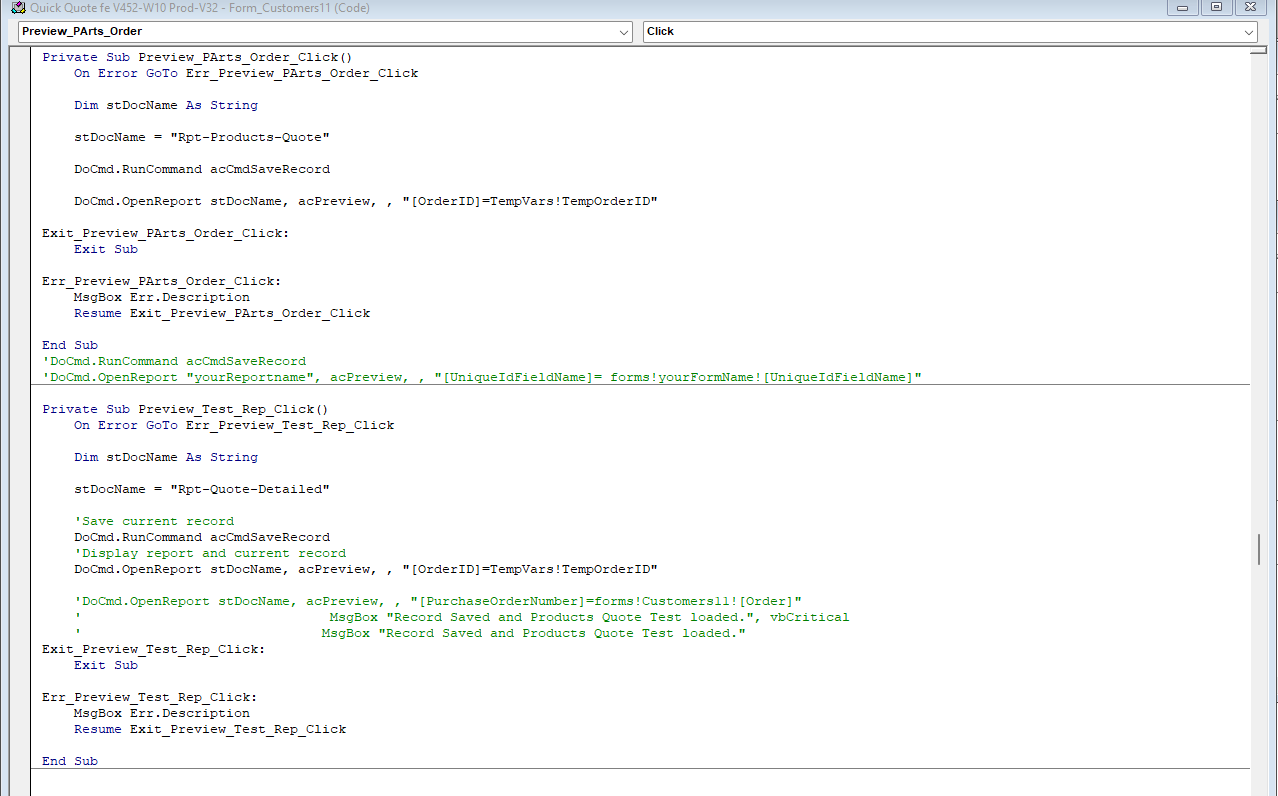The width and height of the screenshot is (1278, 796).
Task: Click the comment with "yourReportname"
Action: 482,377
